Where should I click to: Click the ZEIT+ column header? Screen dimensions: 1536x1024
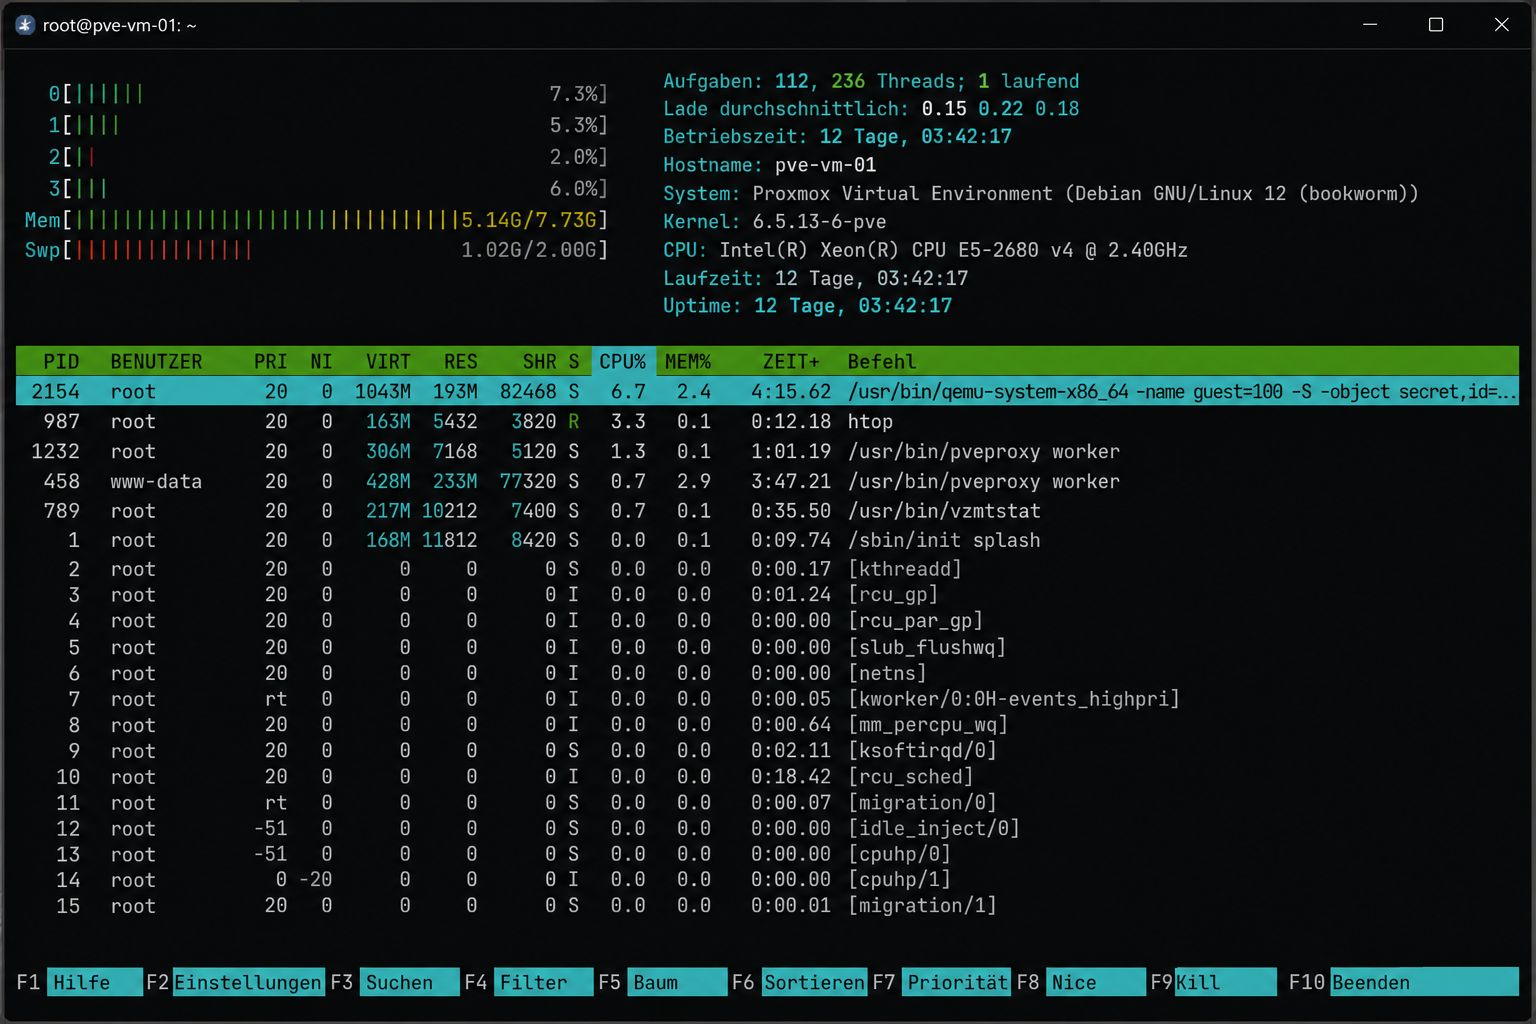[791, 361]
